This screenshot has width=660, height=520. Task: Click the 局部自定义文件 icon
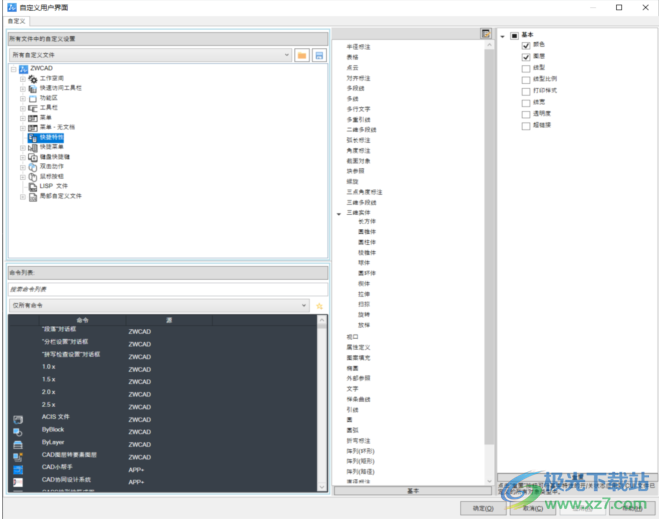[33, 197]
